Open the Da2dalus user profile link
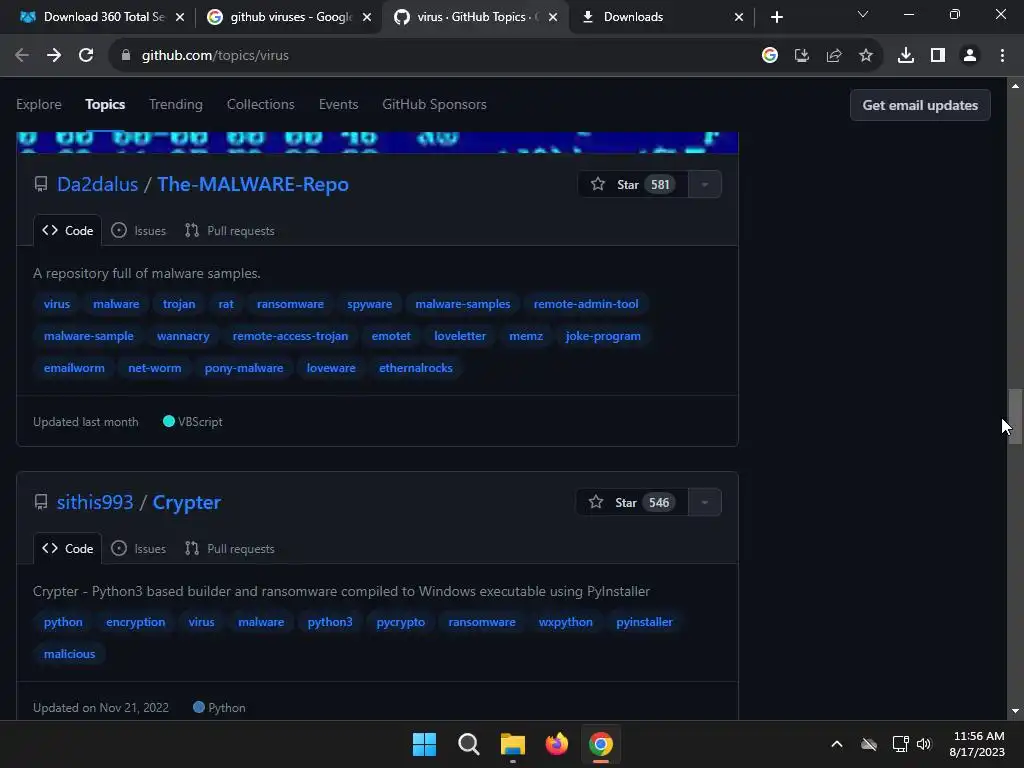The image size is (1024, 768). (97, 185)
